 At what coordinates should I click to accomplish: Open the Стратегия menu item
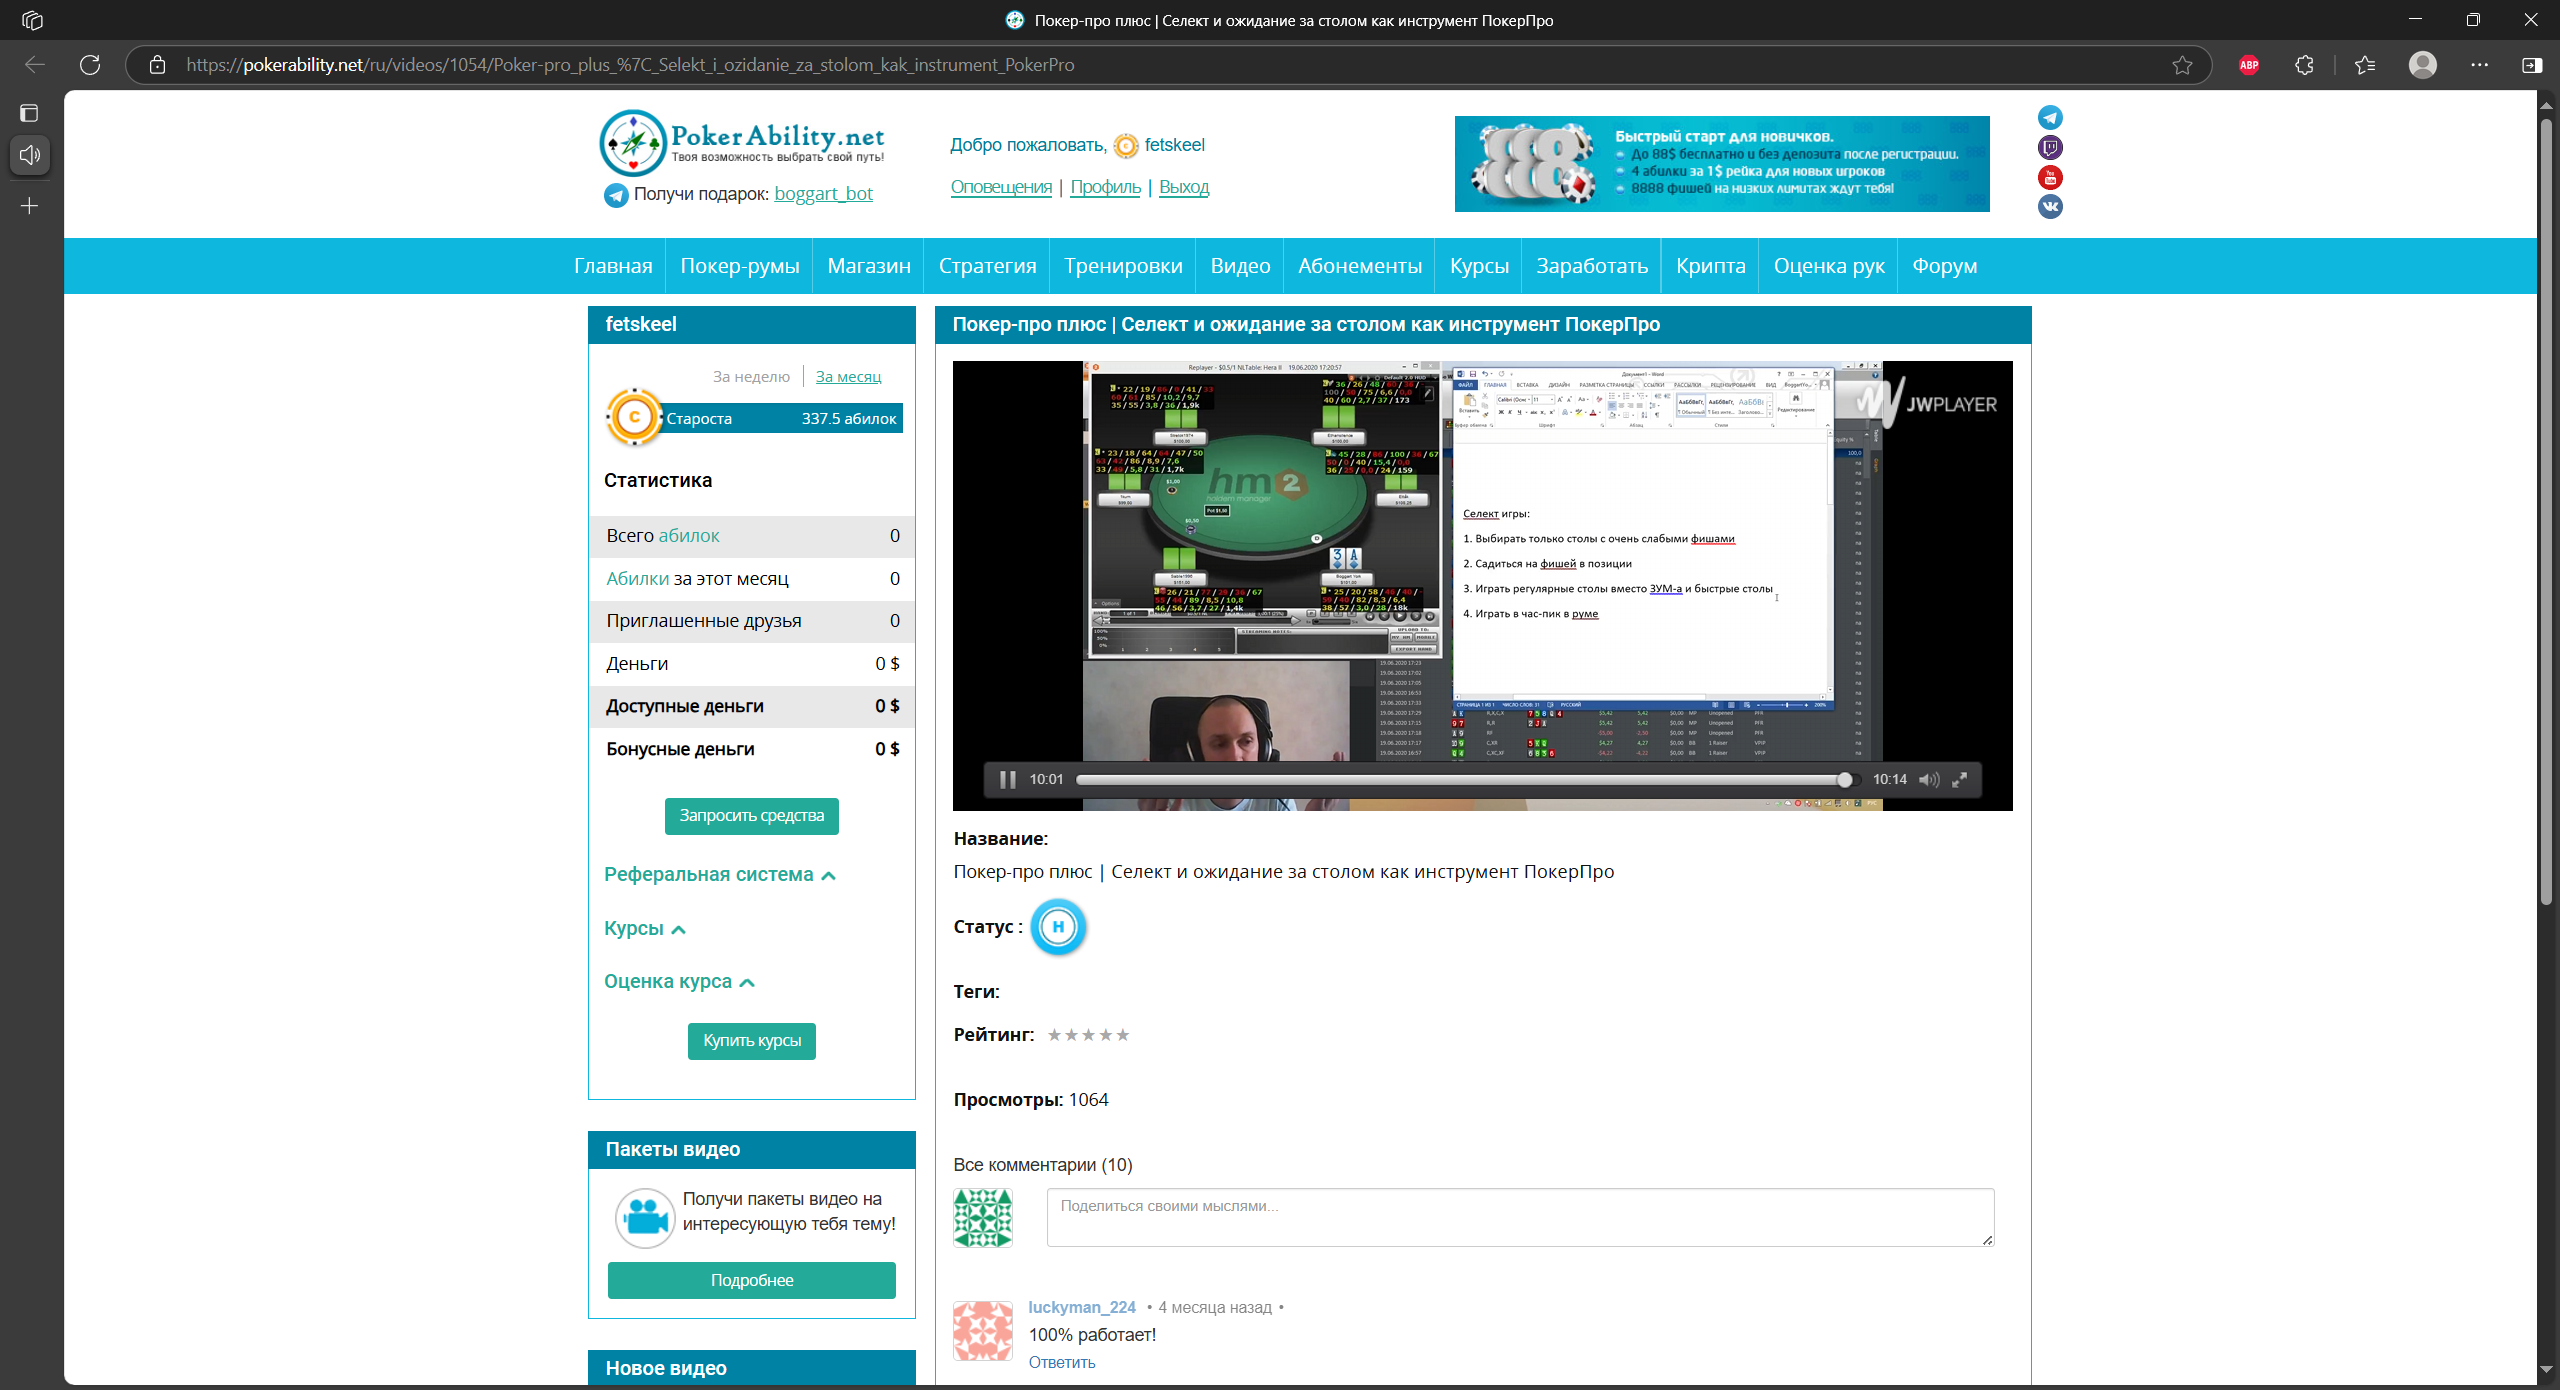(x=987, y=266)
